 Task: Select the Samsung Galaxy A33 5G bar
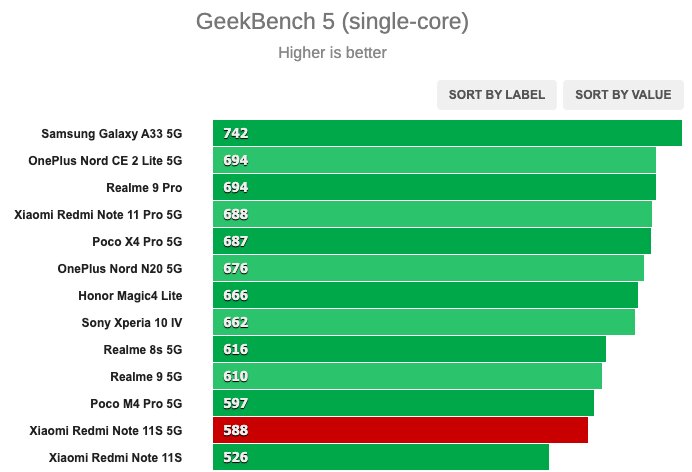click(447, 133)
